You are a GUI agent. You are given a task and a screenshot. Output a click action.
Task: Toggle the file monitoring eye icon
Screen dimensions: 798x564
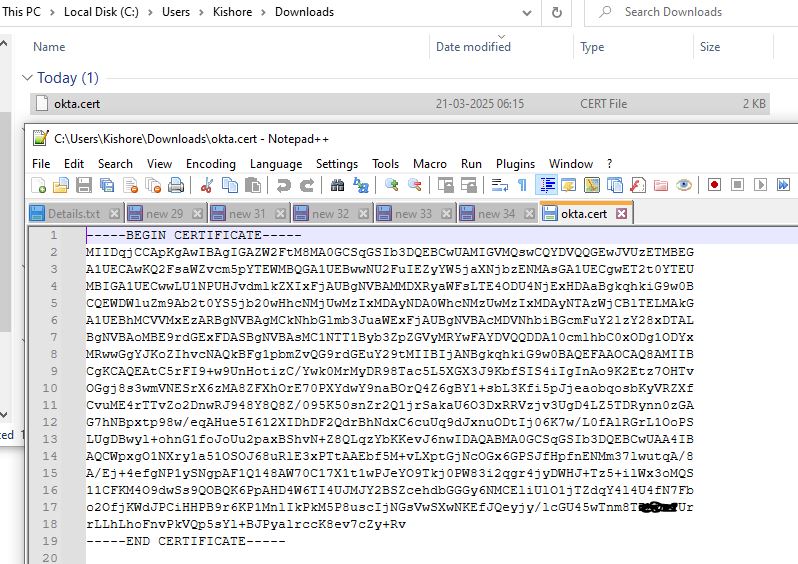(x=684, y=185)
